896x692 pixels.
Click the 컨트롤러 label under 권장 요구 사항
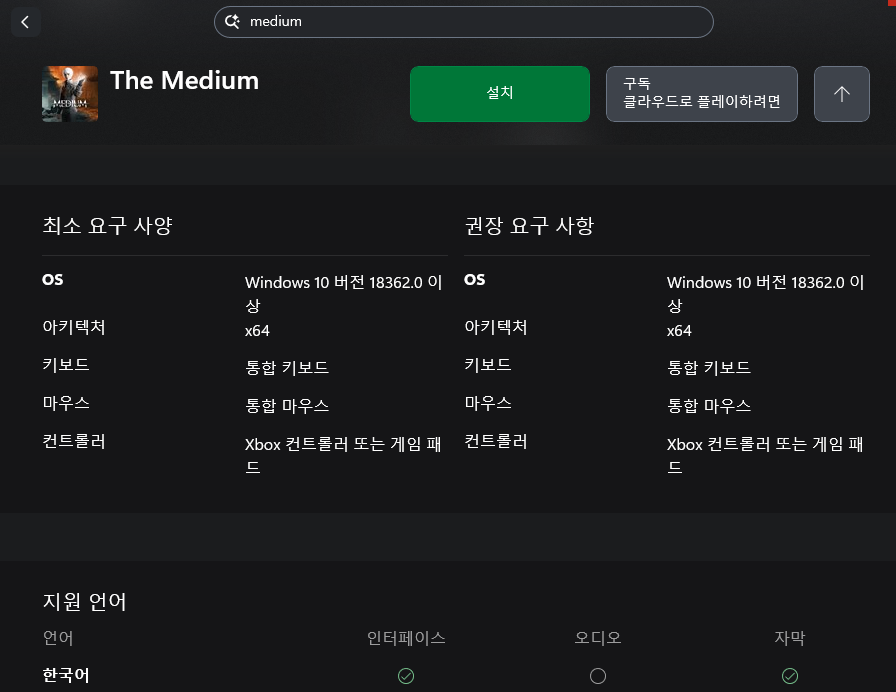[x=496, y=441]
